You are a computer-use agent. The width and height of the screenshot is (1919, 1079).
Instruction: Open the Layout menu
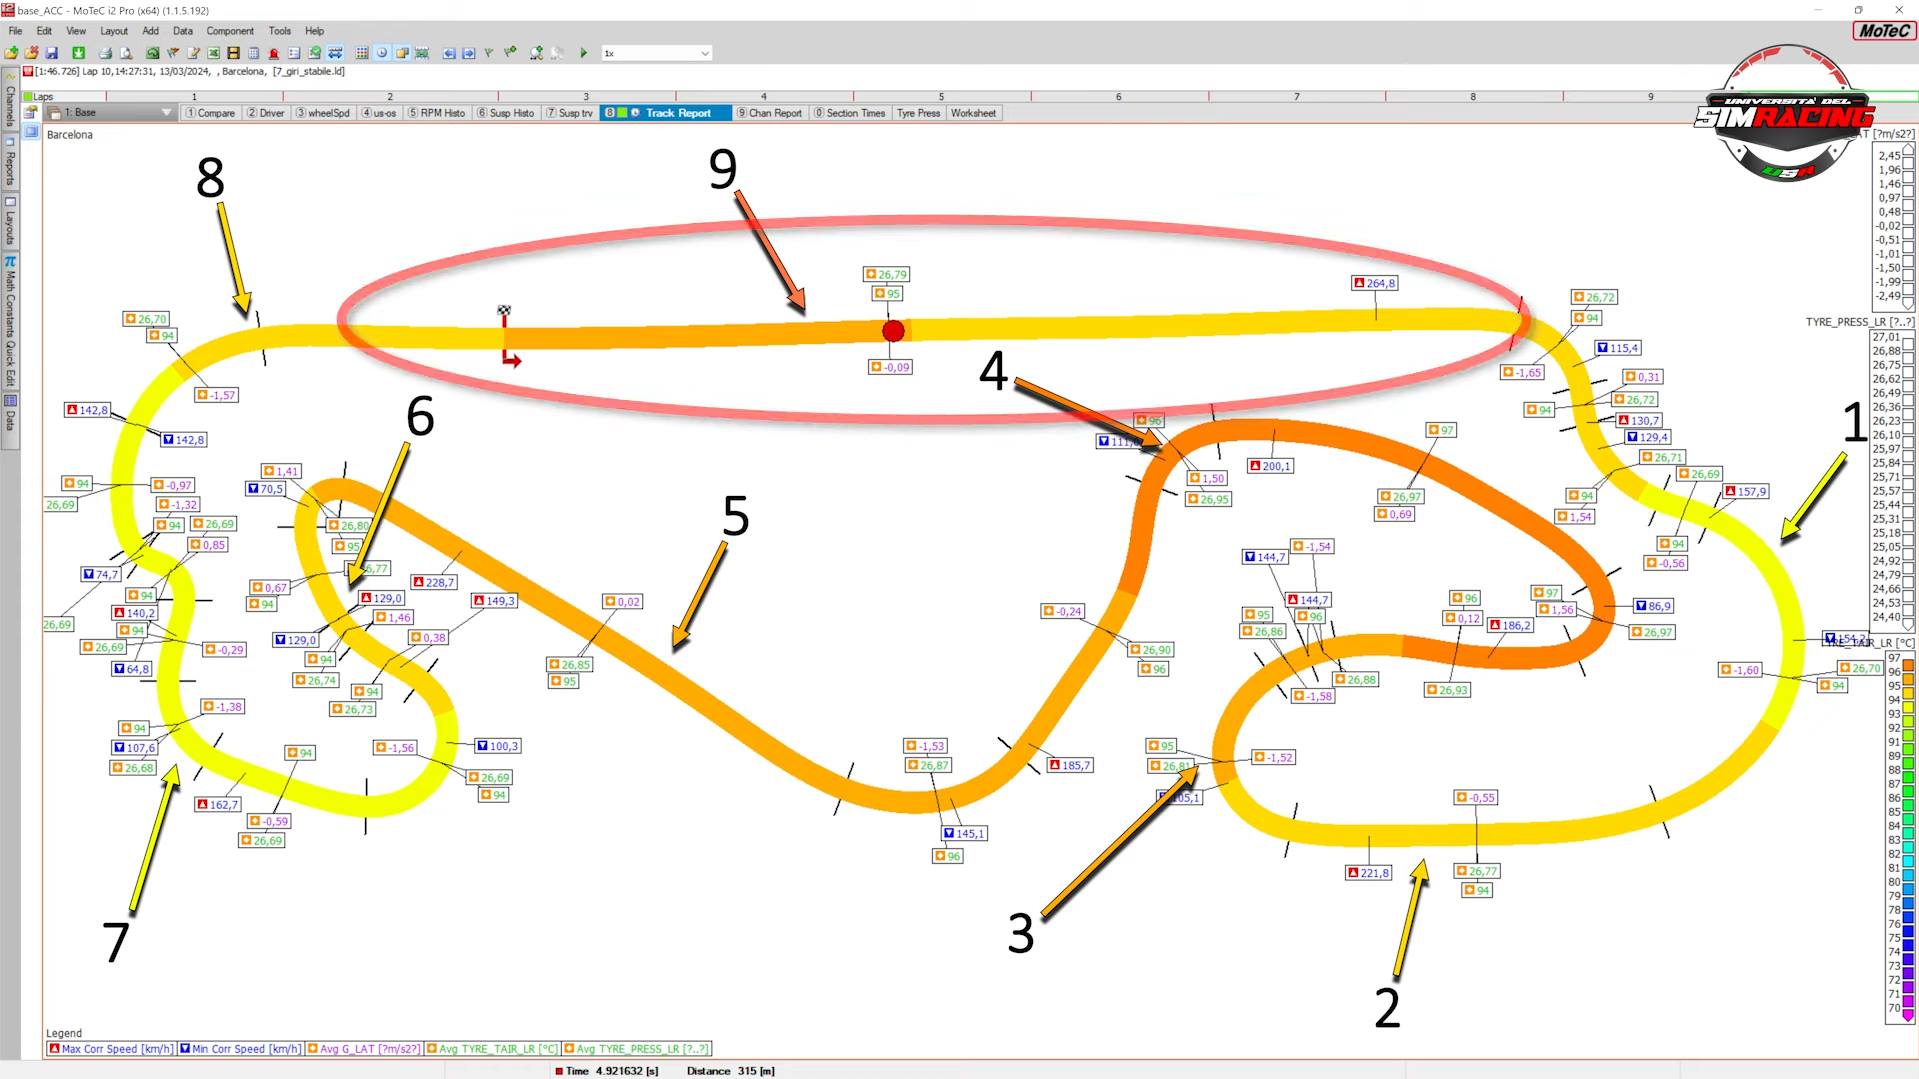tap(114, 31)
